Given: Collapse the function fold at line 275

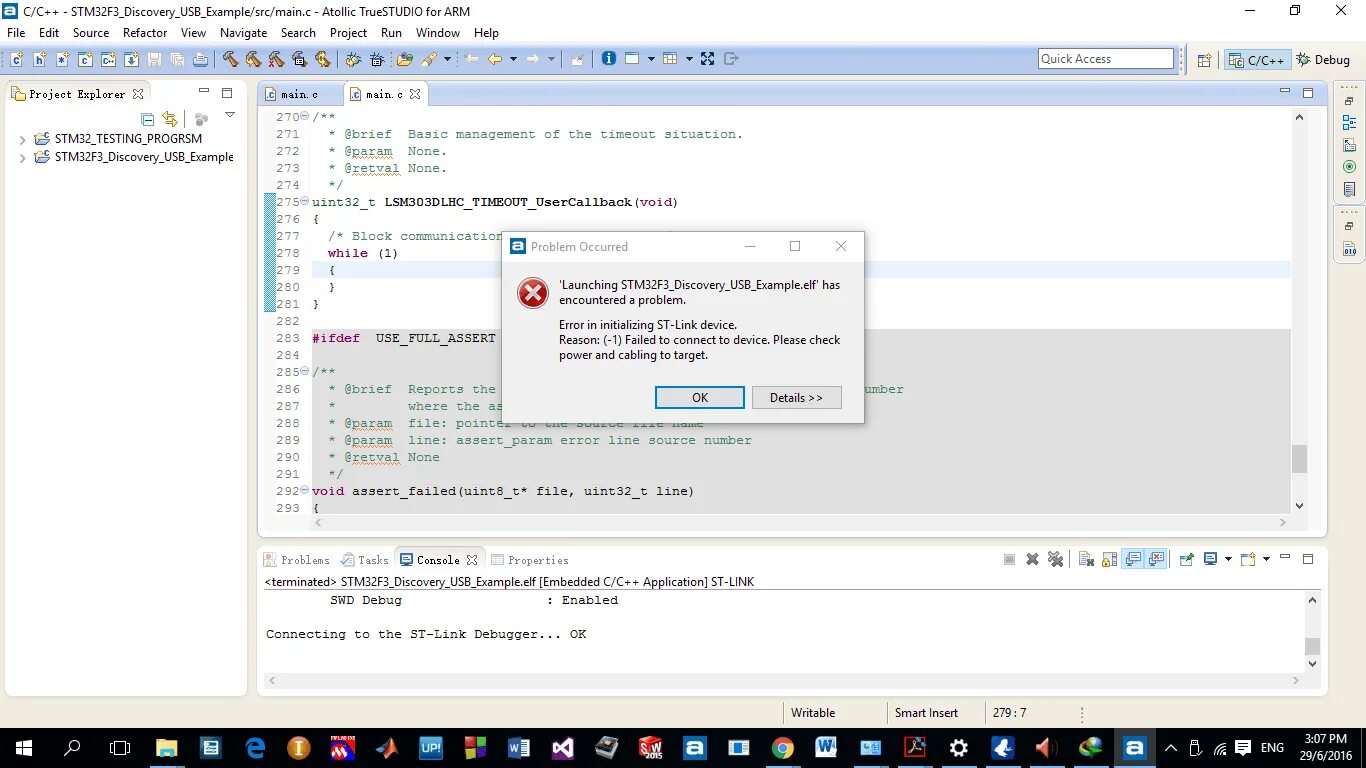Looking at the screenshot, I should [305, 202].
